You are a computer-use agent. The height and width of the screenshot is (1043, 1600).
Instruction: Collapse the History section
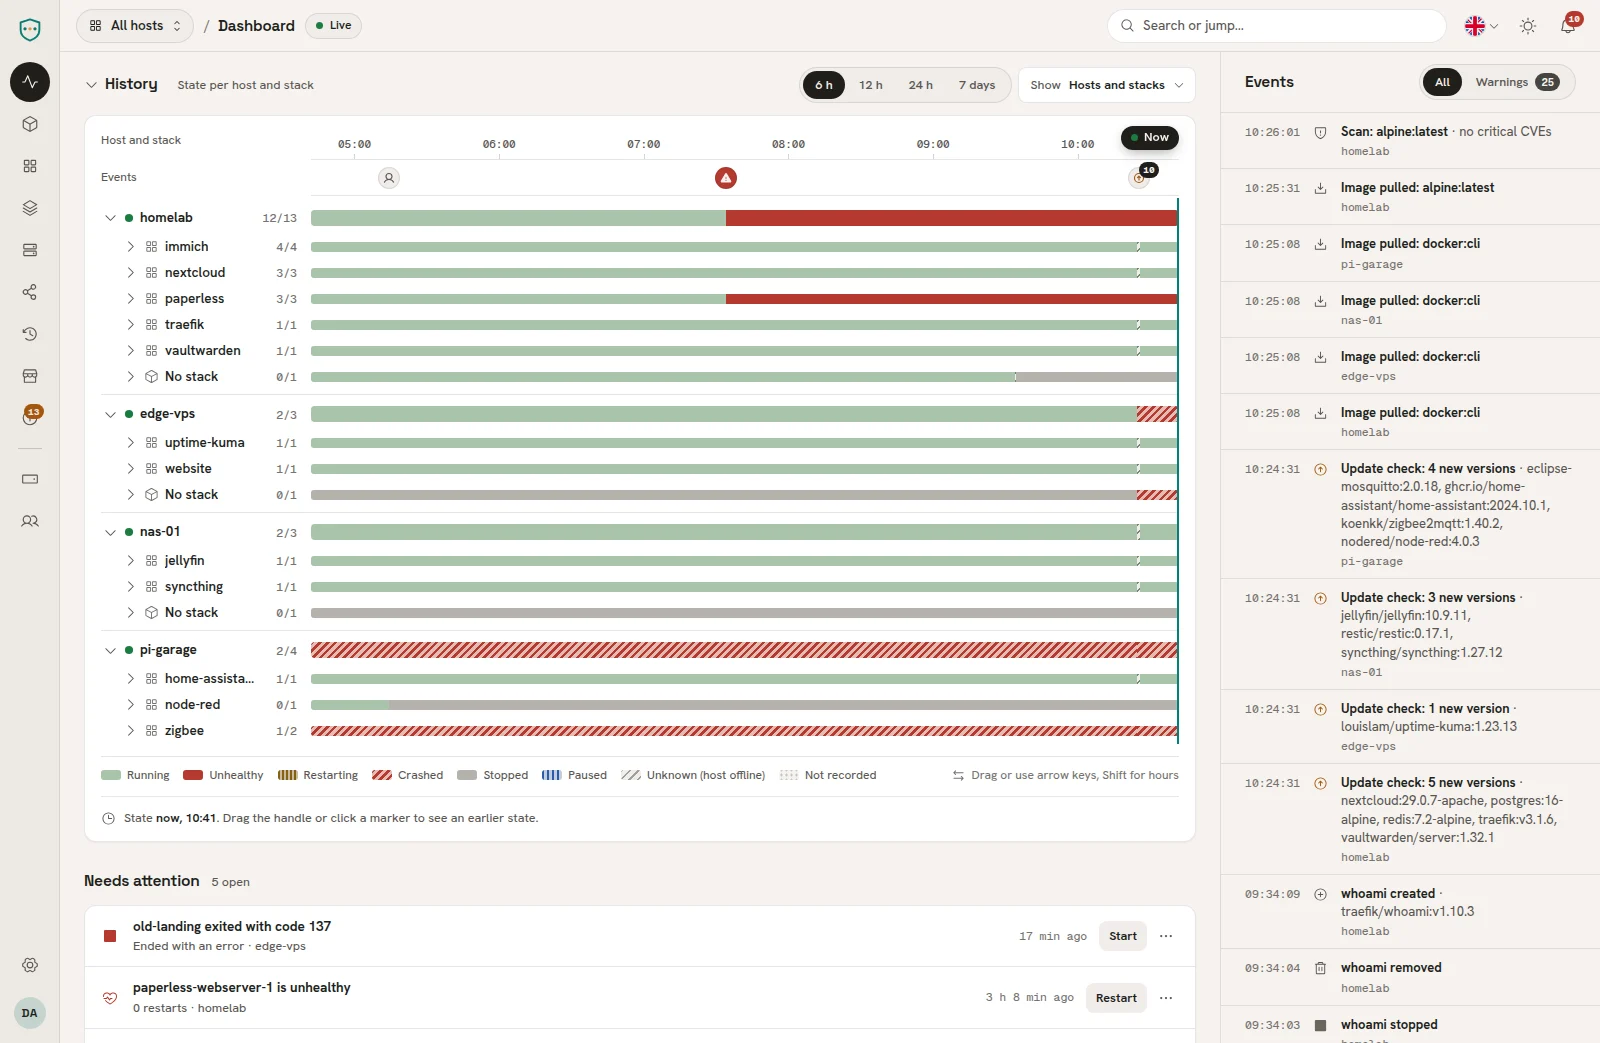91,85
